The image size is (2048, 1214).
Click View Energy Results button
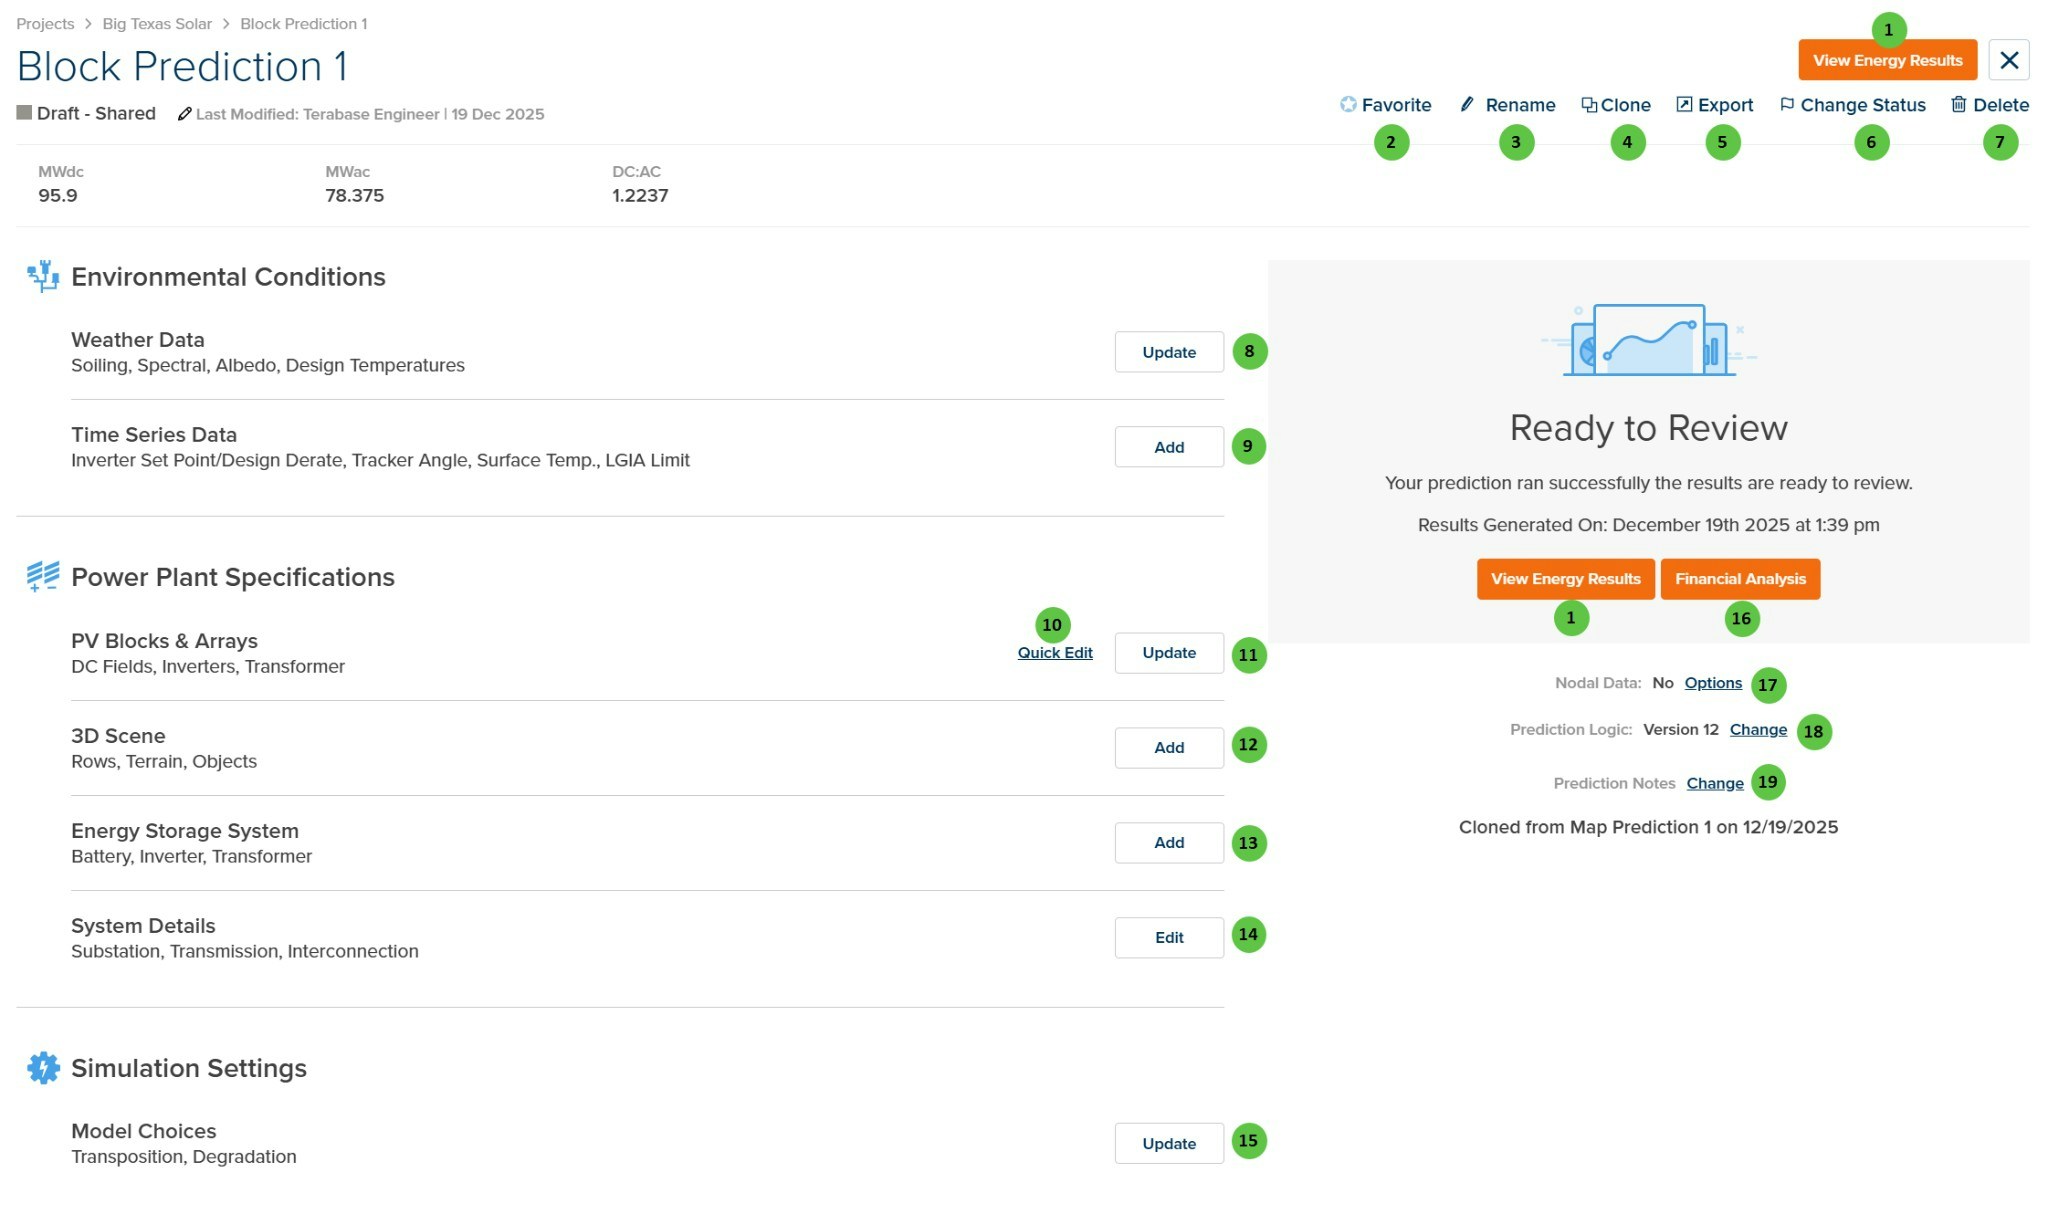pyautogui.click(x=1886, y=60)
